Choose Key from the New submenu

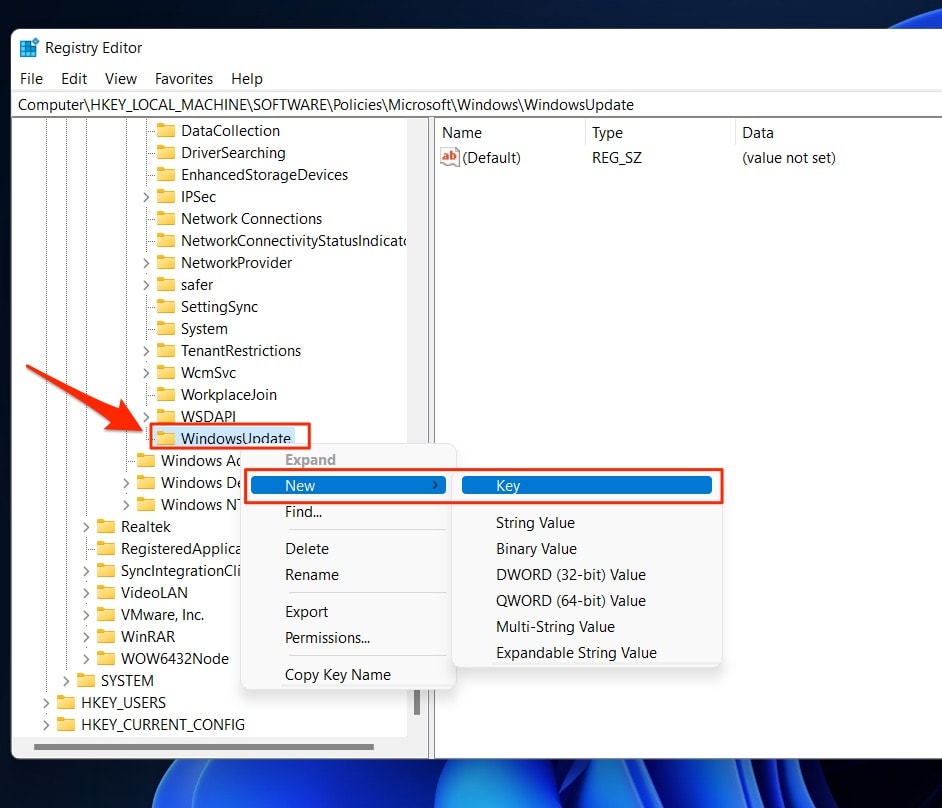[508, 485]
